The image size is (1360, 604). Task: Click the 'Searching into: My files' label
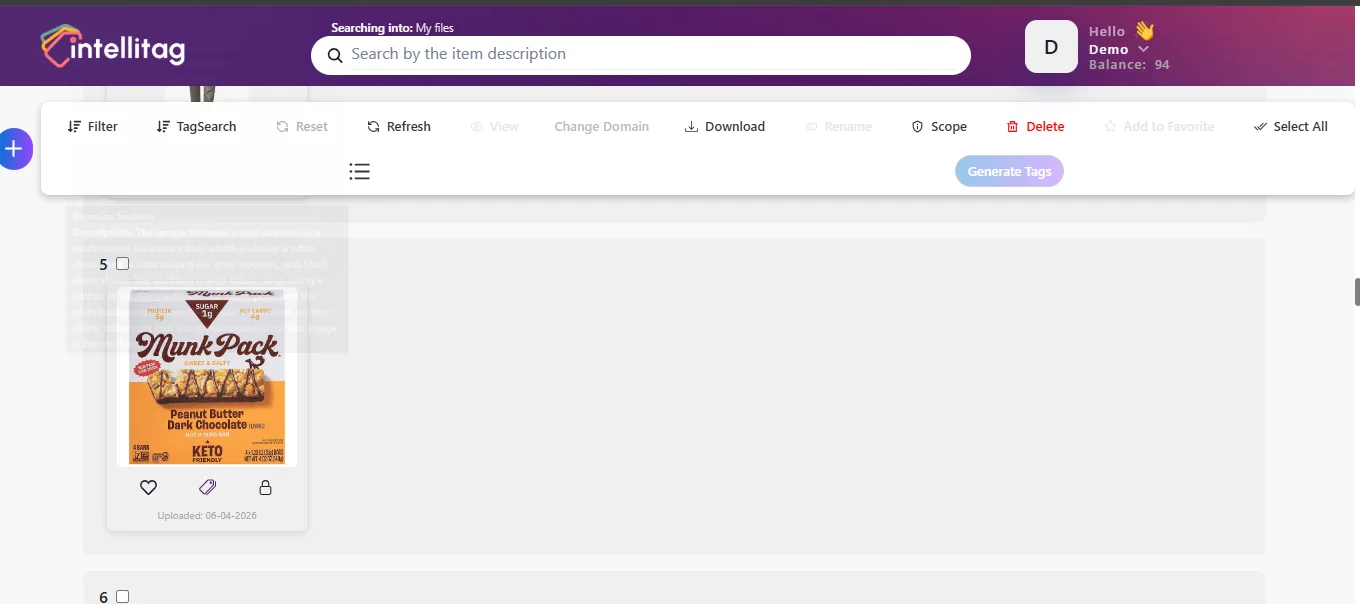(392, 28)
